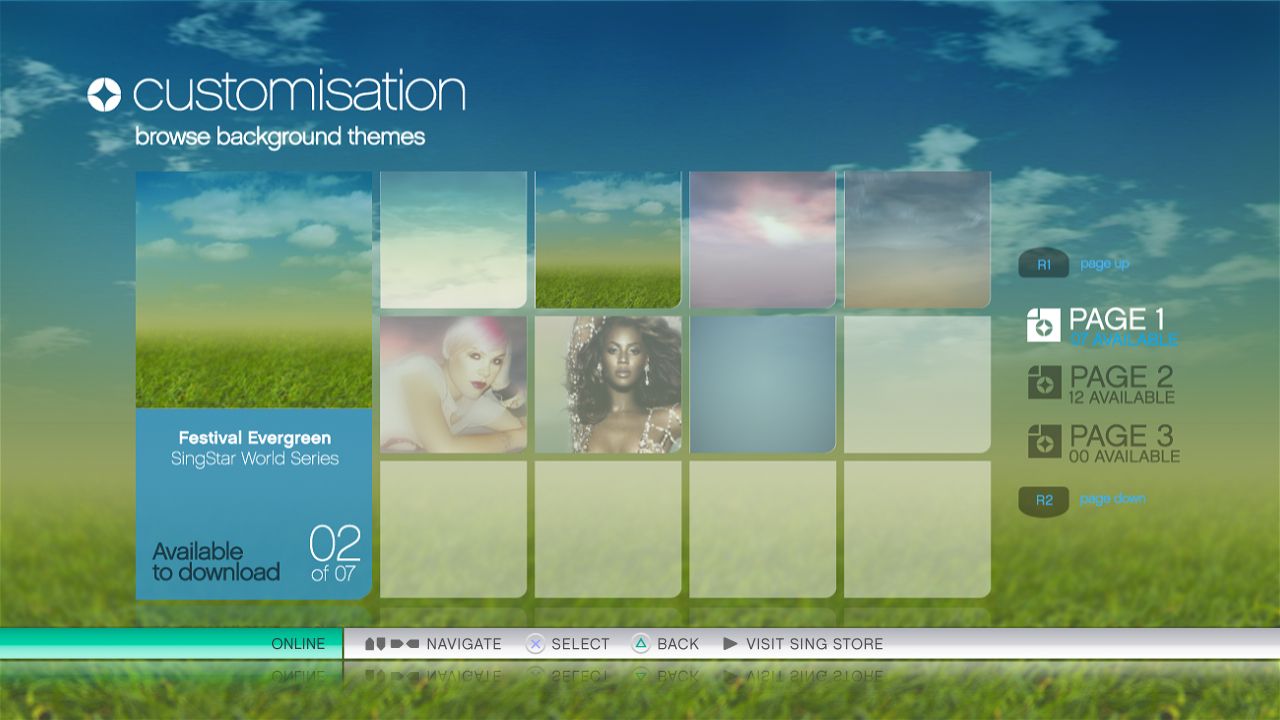Select the curly-haired woman theme thumbnail

tap(608, 385)
